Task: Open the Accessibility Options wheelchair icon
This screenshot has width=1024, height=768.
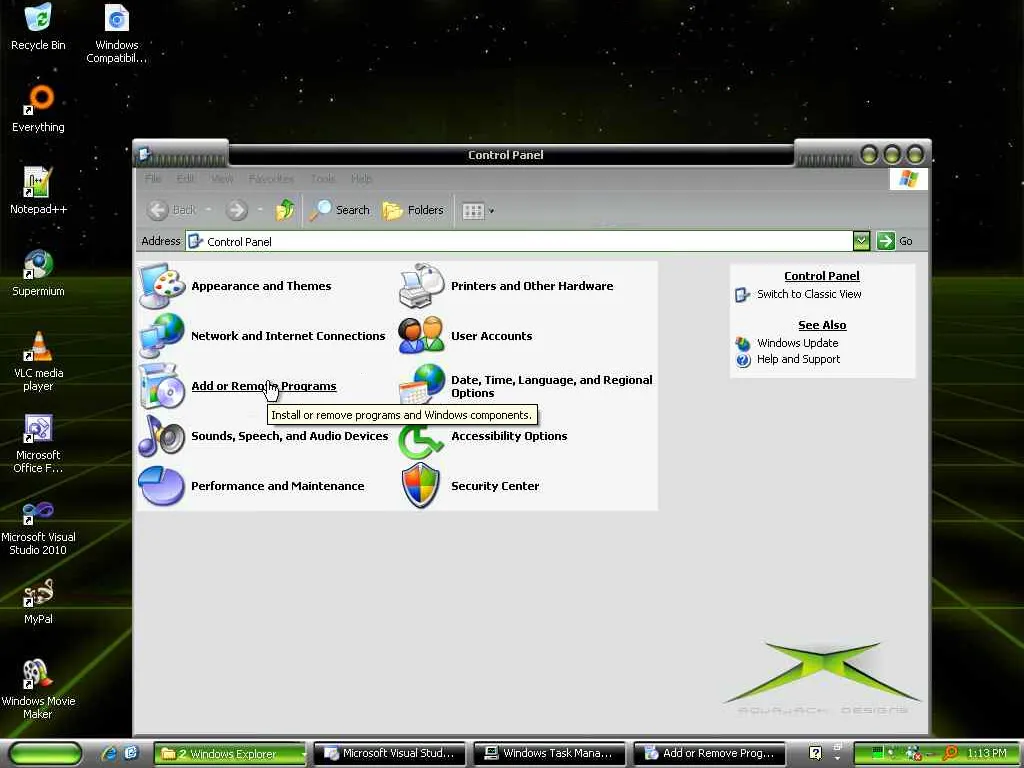Action: click(x=421, y=441)
